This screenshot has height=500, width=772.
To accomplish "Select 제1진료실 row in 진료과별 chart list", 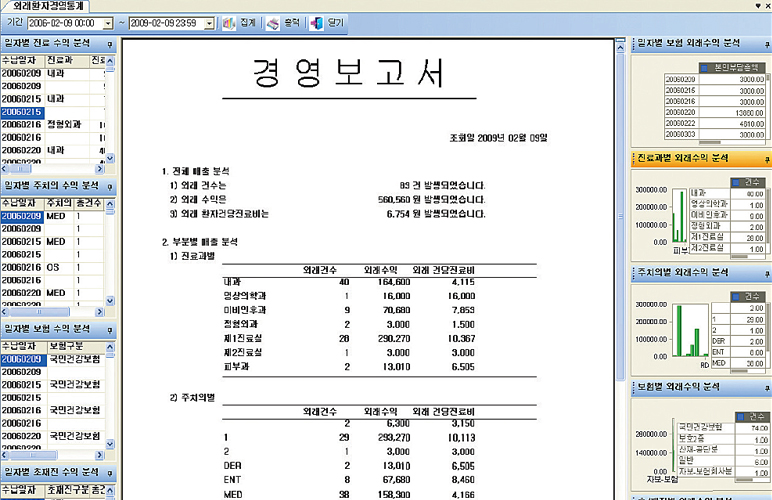I will coord(727,237).
